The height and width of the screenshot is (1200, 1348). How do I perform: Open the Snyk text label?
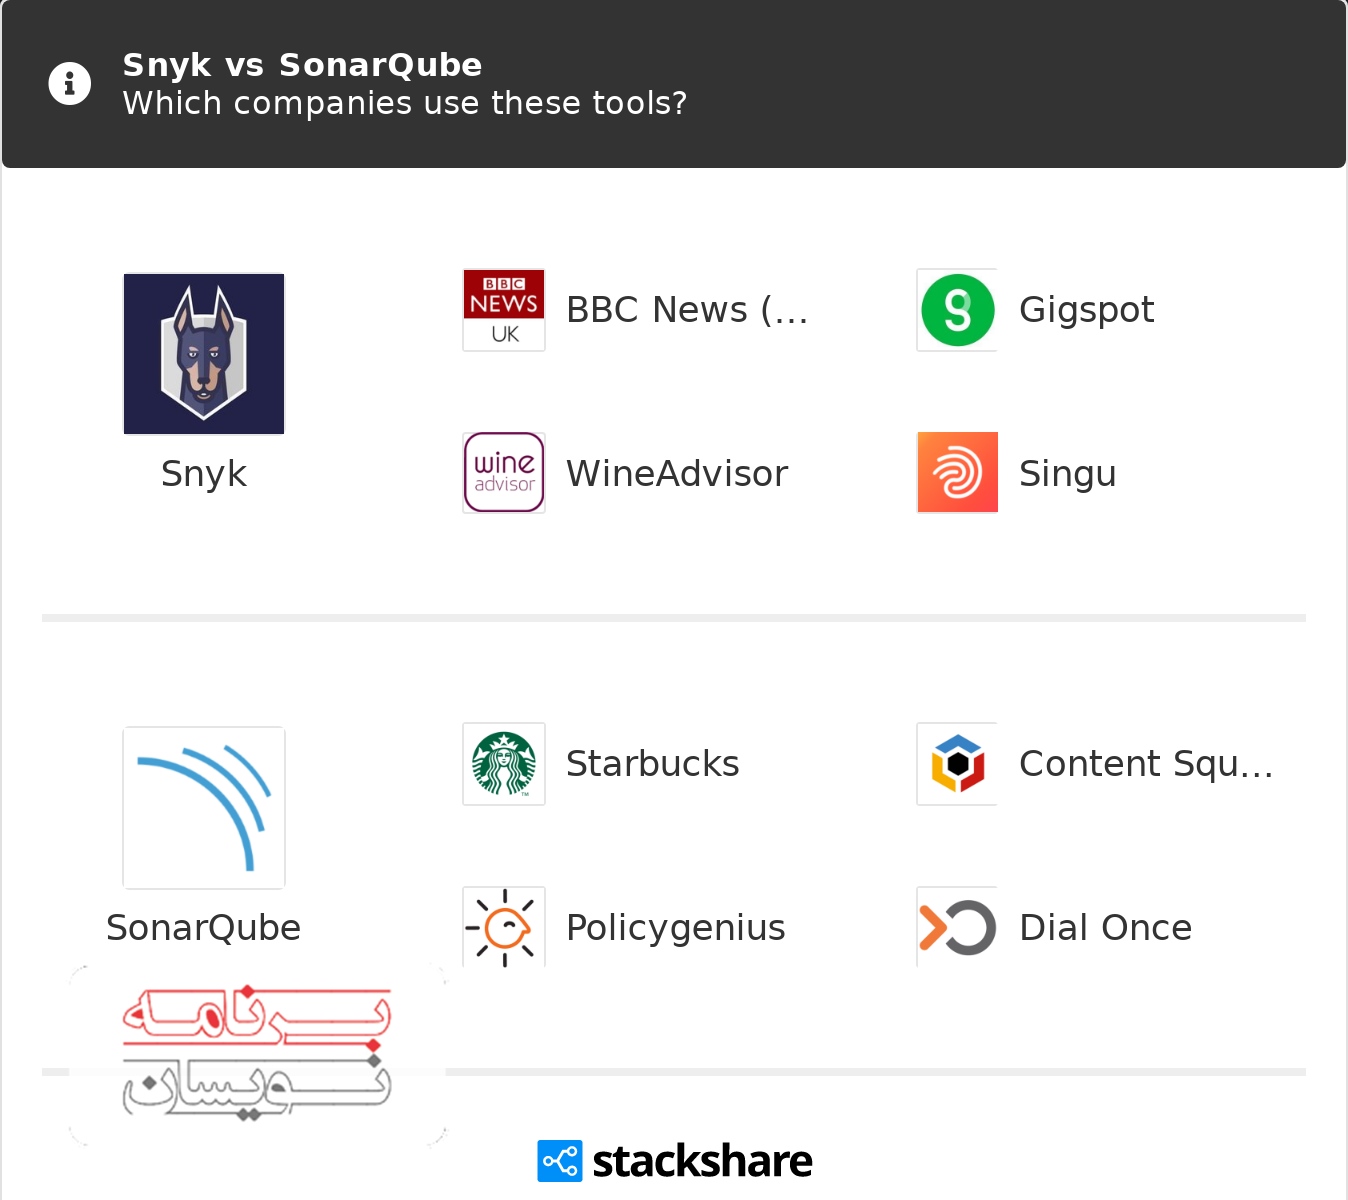pos(204,473)
